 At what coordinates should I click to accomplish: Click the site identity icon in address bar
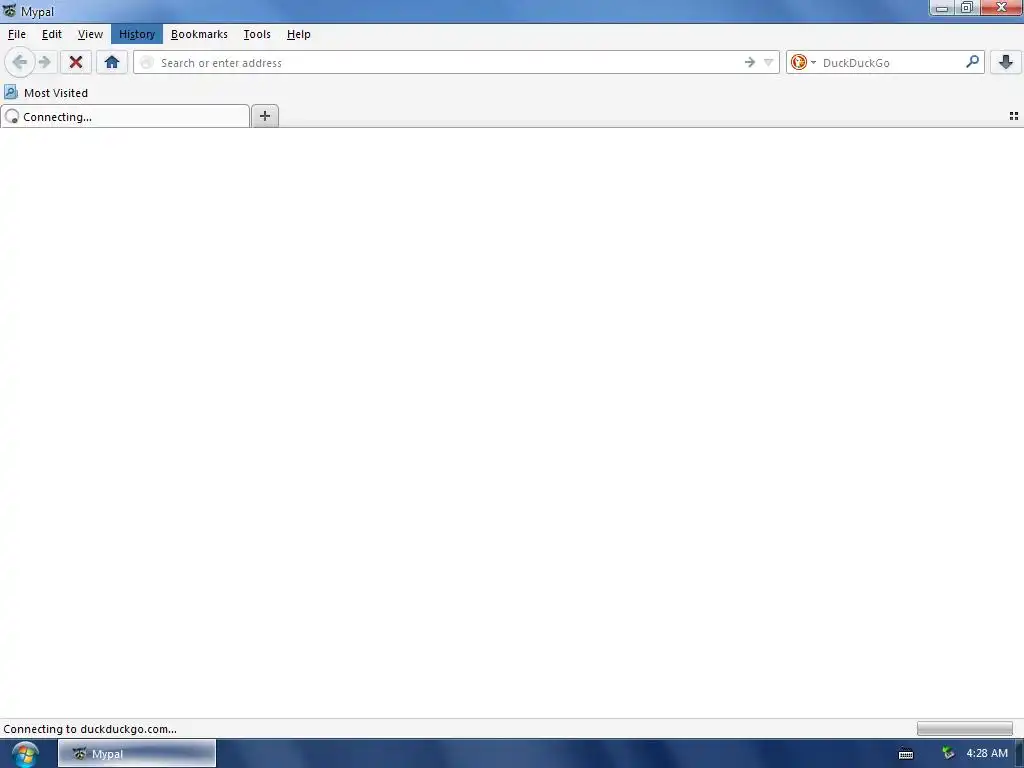(x=147, y=63)
